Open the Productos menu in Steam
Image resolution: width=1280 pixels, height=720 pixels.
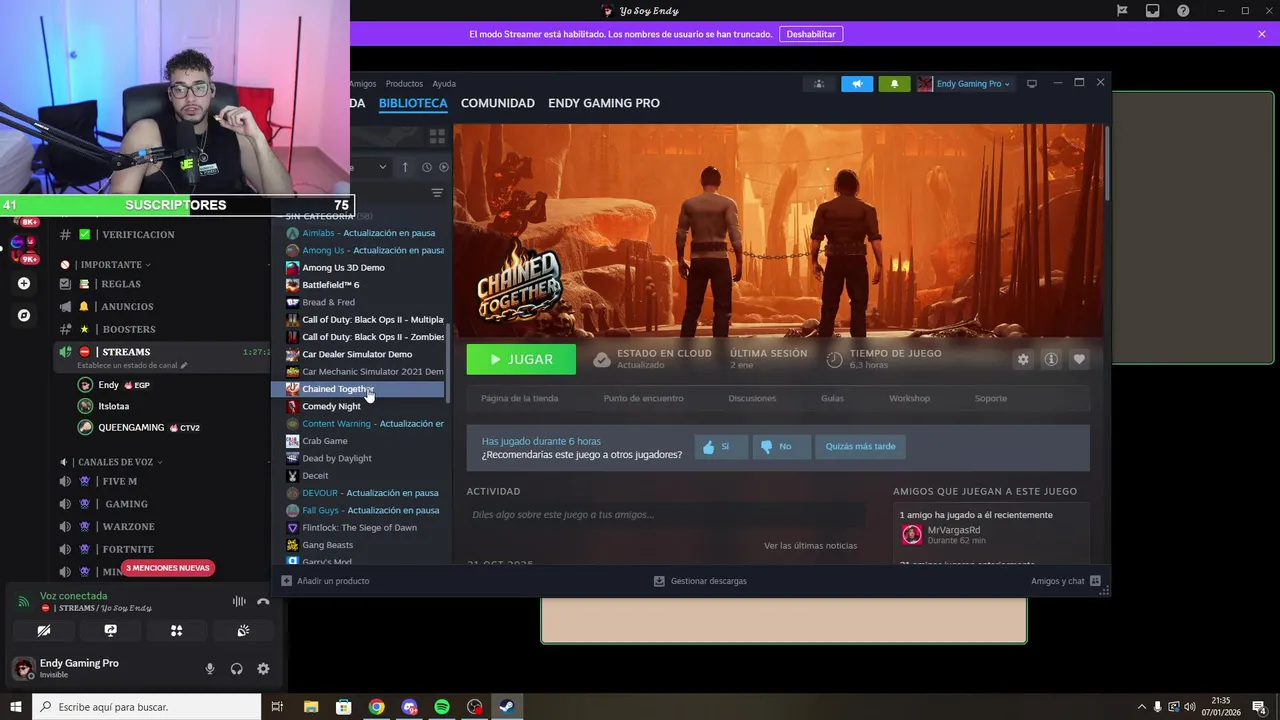tap(404, 84)
